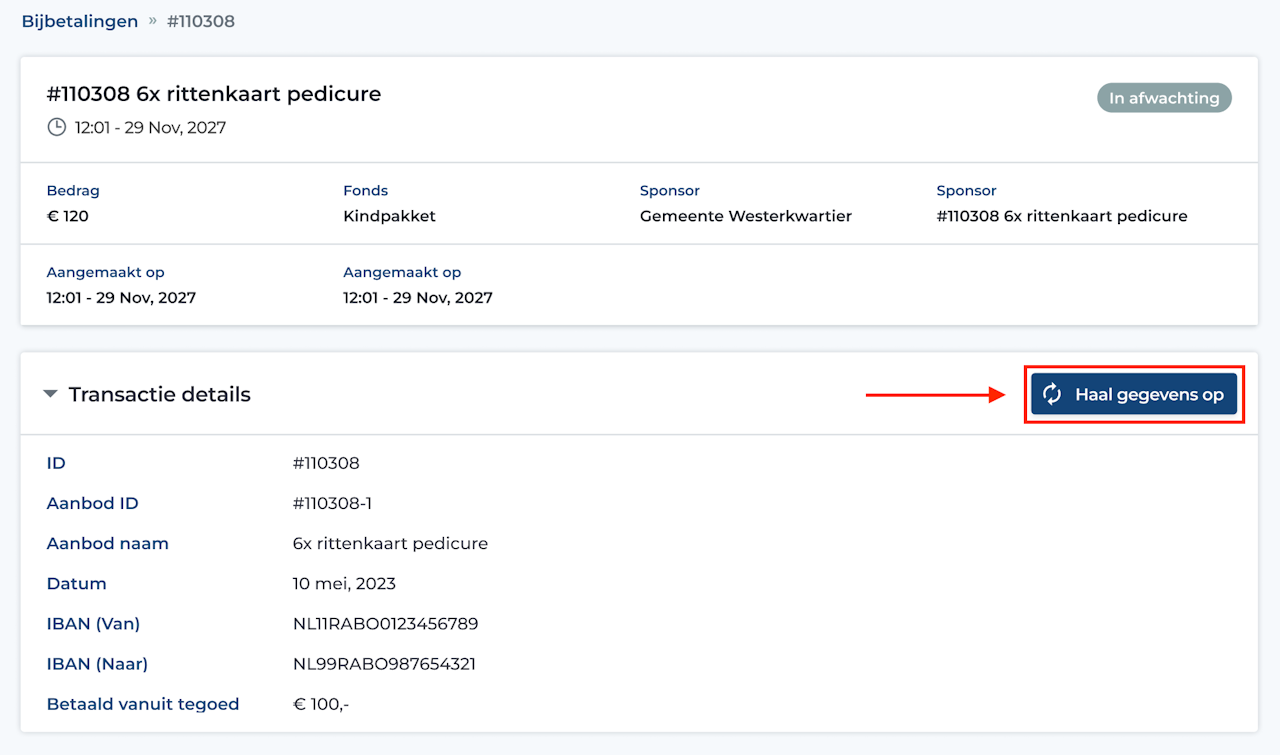Select the Fonds value Kindpakket

tap(390, 216)
